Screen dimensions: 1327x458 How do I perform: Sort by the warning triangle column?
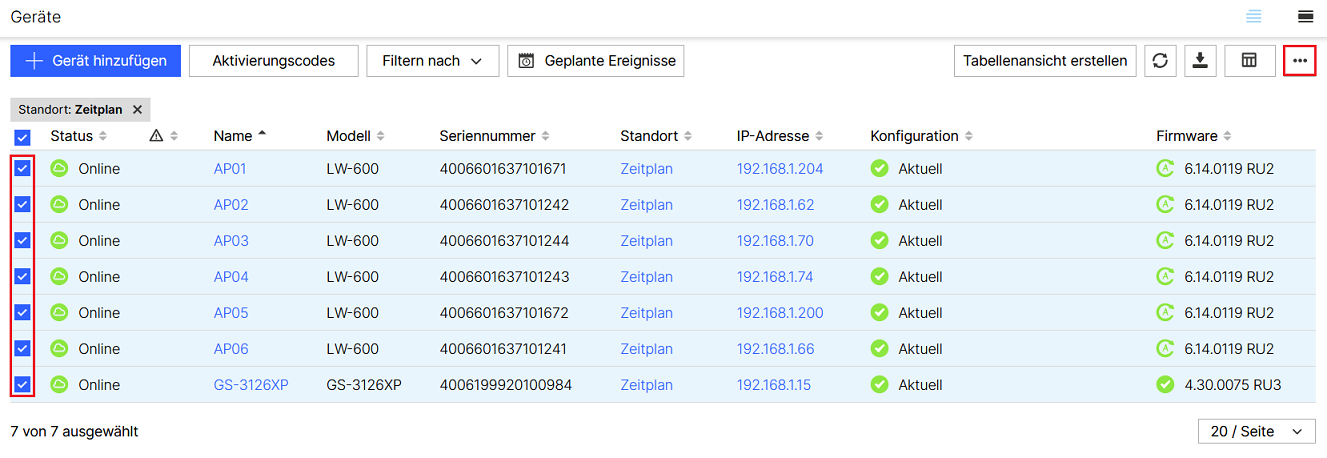(163, 136)
